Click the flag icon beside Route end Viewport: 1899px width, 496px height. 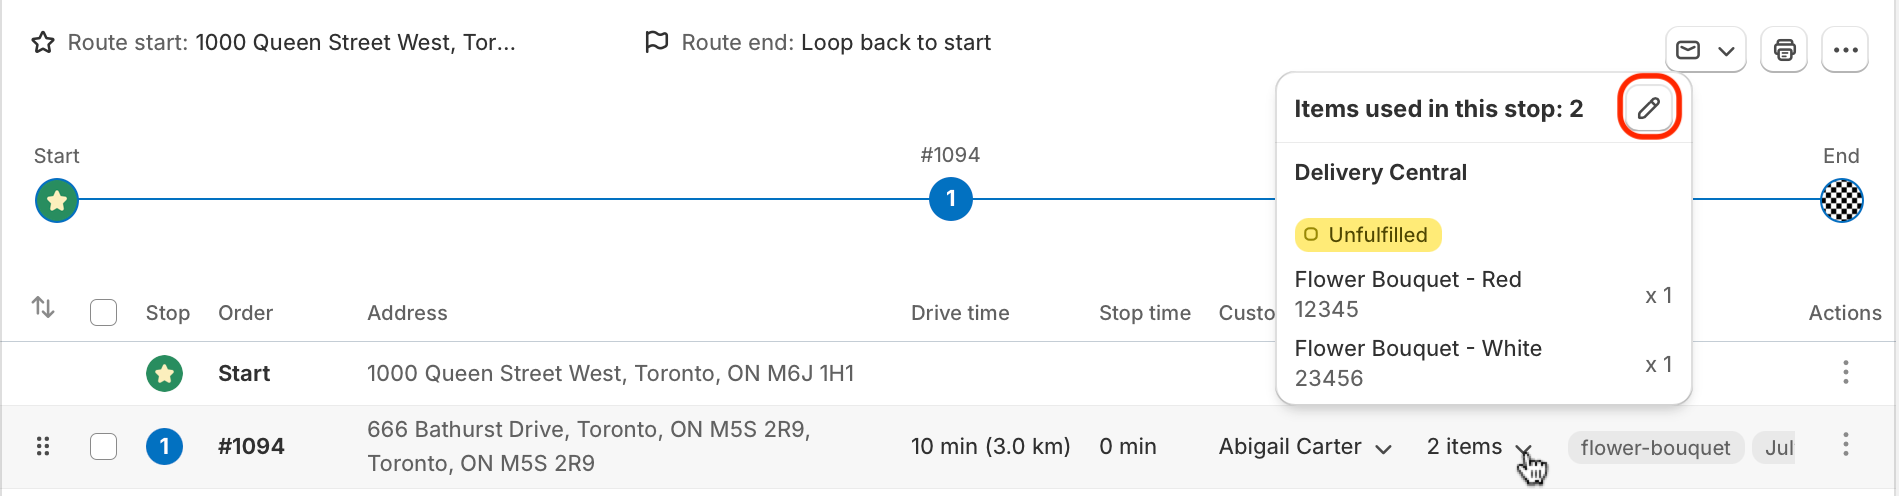[x=657, y=42]
